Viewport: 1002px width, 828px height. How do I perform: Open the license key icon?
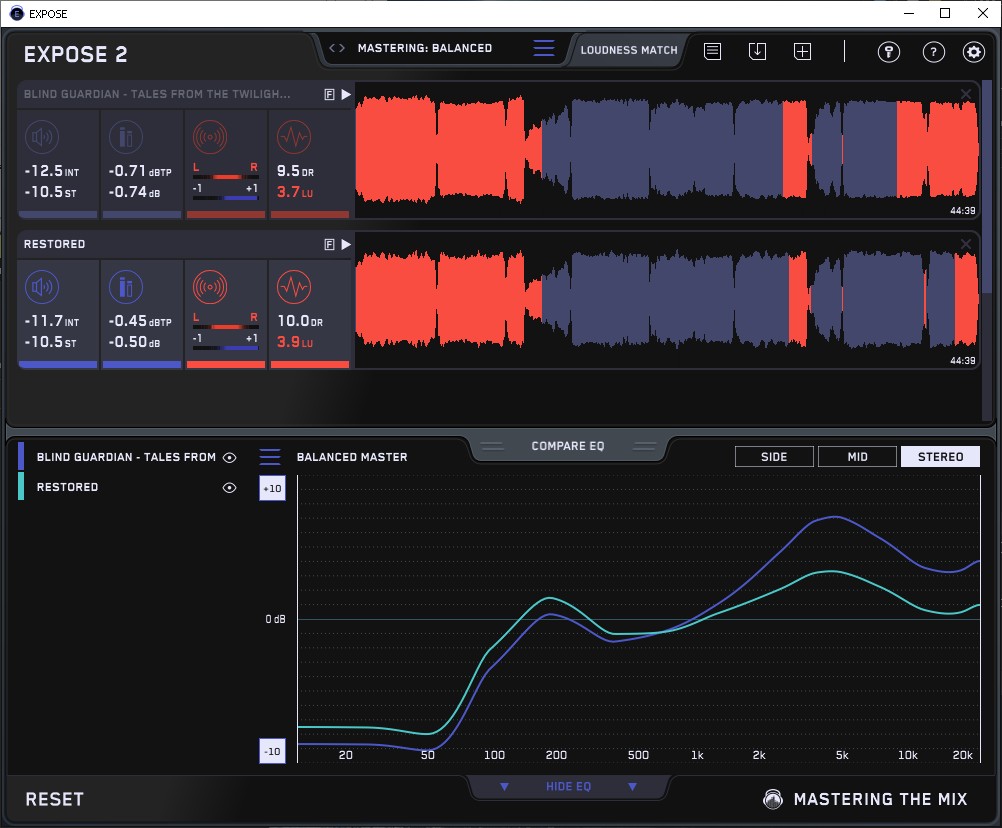point(888,52)
